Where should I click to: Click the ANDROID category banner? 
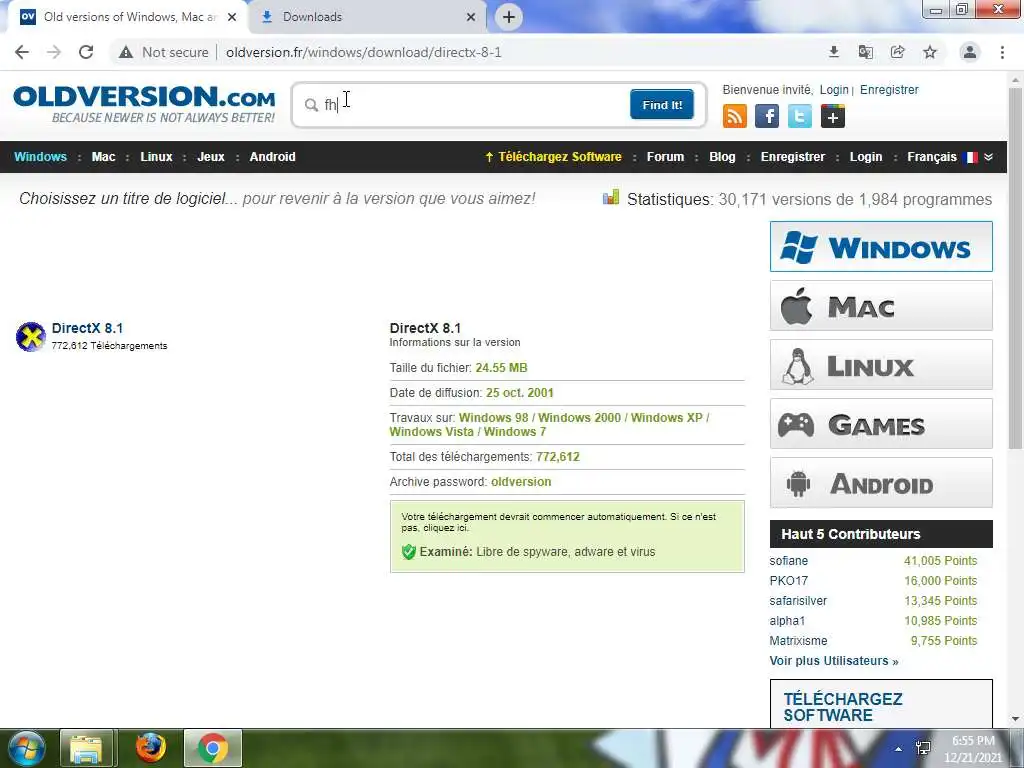coord(881,483)
